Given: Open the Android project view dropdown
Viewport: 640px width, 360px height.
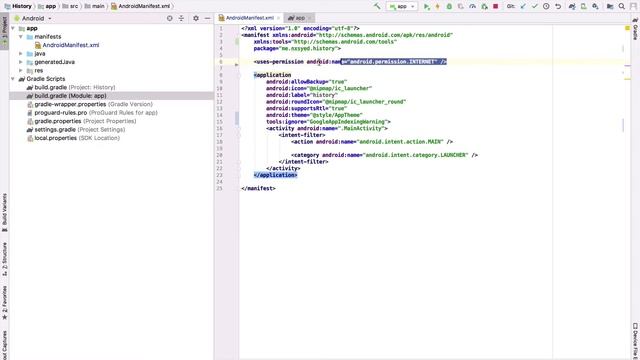Looking at the screenshot, I should [x=33, y=18].
